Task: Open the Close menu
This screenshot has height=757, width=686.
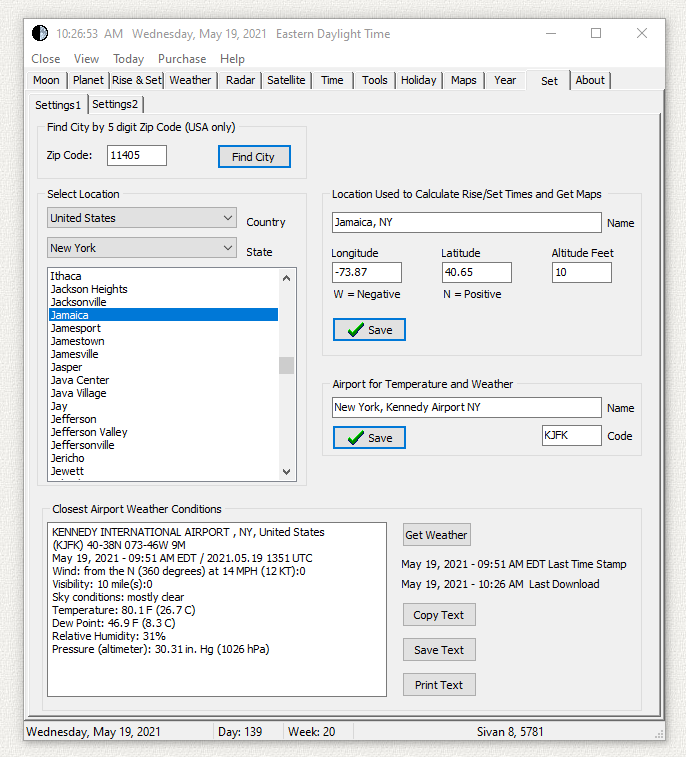Action: 46,59
